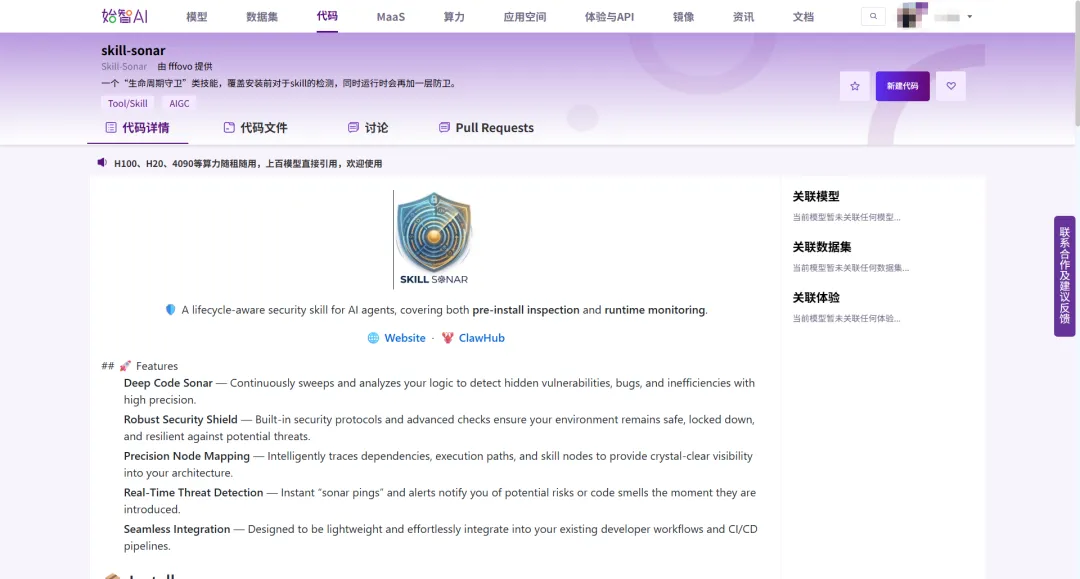Click the globe icon beside Website
Viewport: 1080px width, 579px height.
373,338
